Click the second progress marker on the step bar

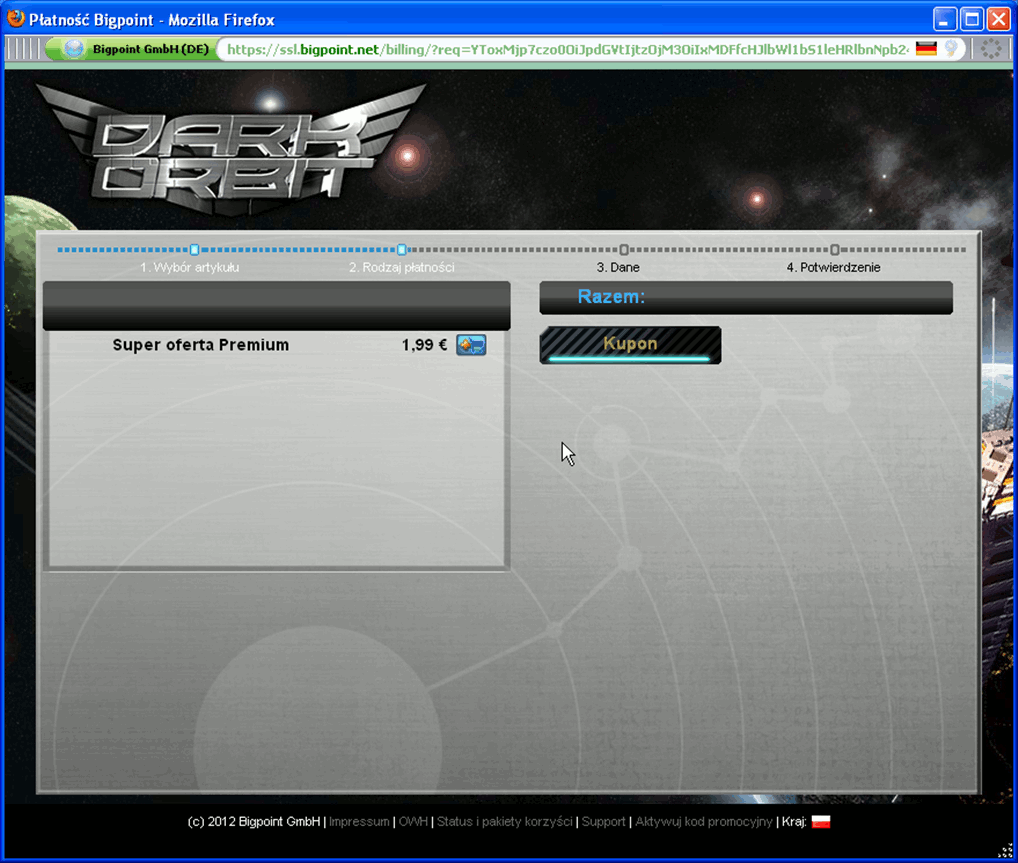(x=402, y=249)
